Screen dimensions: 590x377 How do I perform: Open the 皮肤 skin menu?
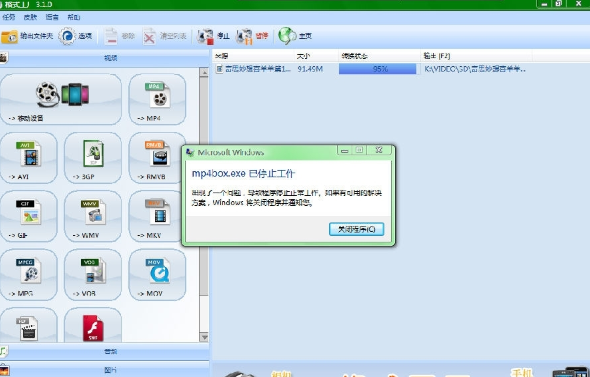coord(30,17)
